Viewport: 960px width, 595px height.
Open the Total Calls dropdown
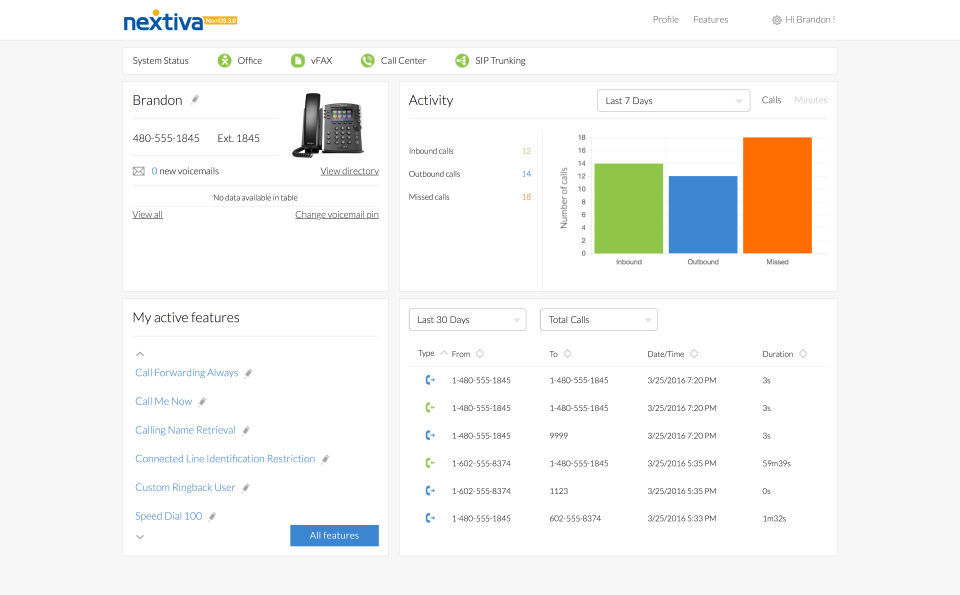[599, 320]
